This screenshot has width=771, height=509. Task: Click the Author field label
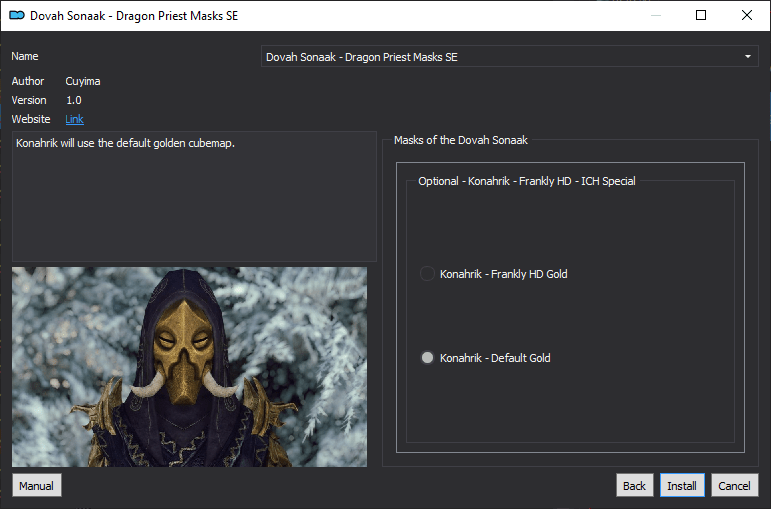pos(28,81)
